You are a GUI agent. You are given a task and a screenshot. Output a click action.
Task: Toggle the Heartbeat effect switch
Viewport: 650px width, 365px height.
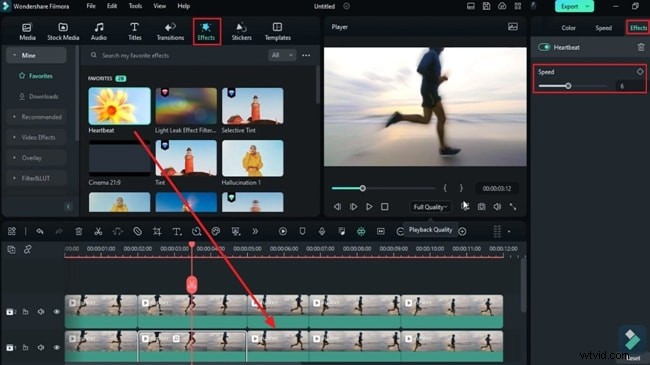[544, 47]
